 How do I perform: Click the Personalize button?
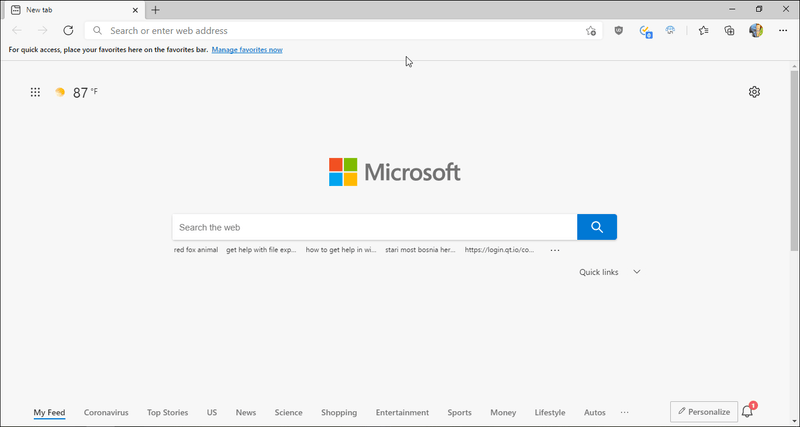(x=704, y=412)
